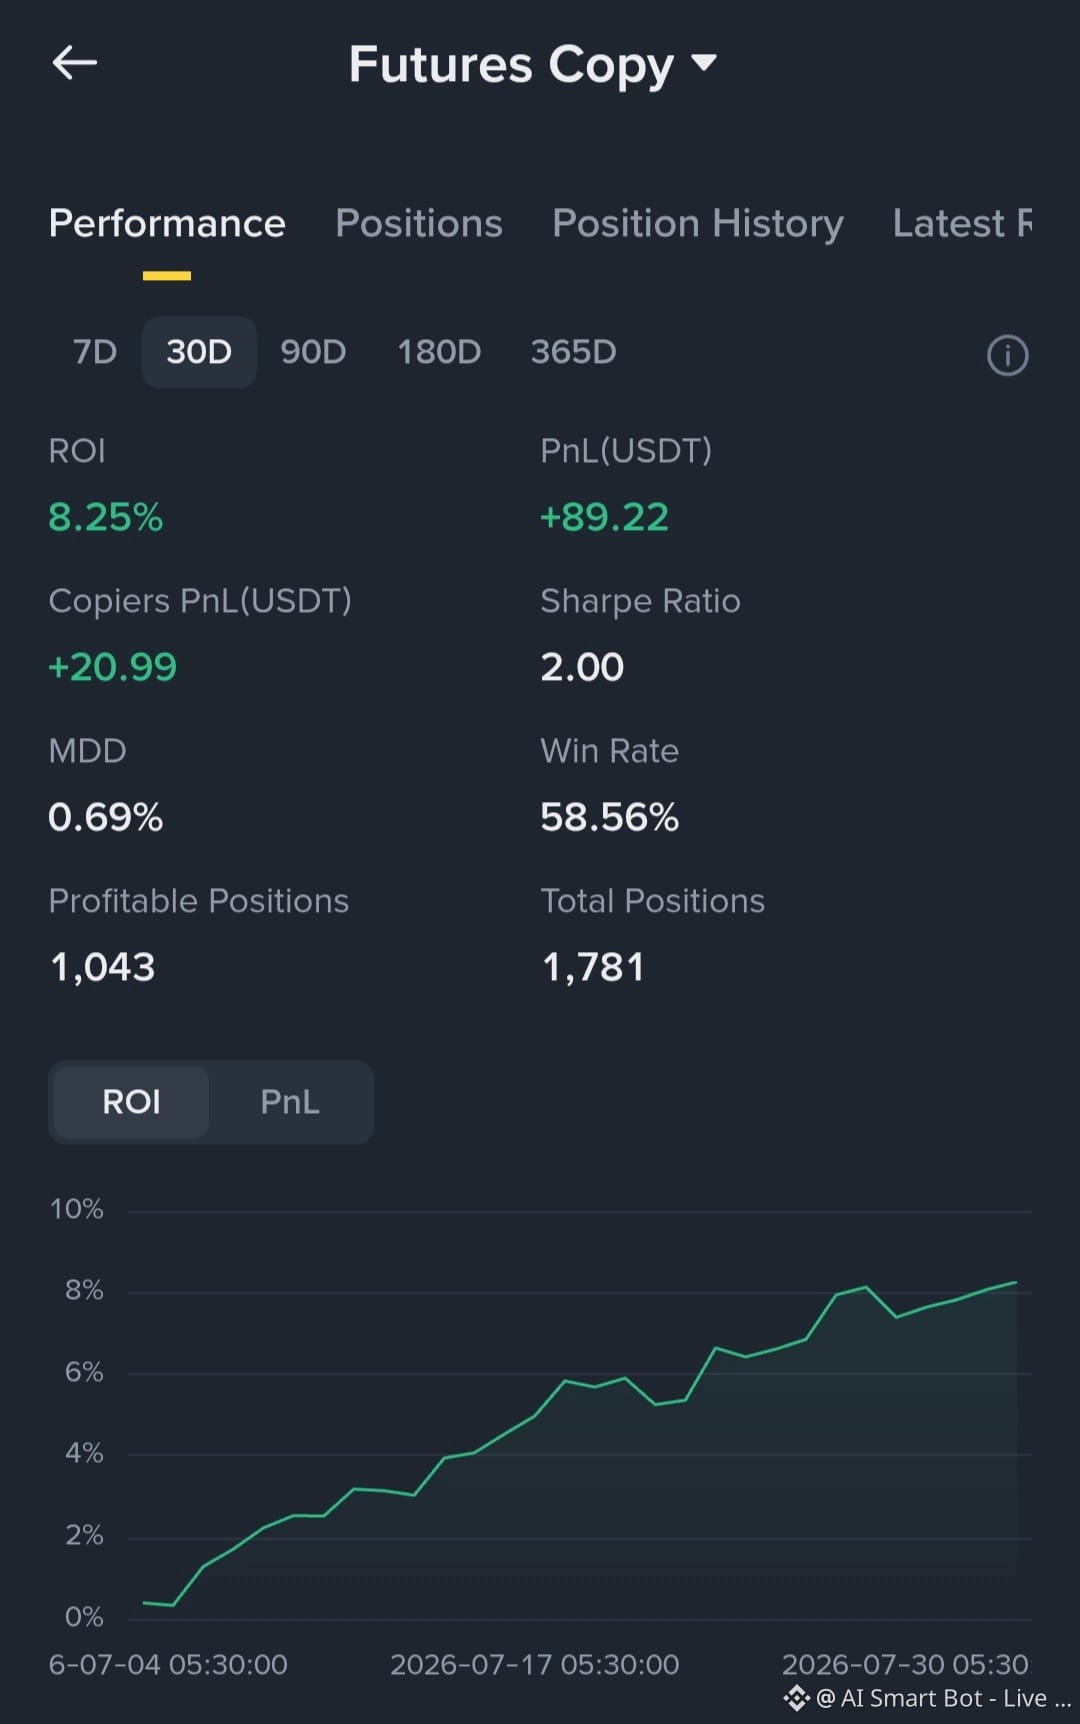Select the 365D time range
The image size is (1080, 1724).
573,352
